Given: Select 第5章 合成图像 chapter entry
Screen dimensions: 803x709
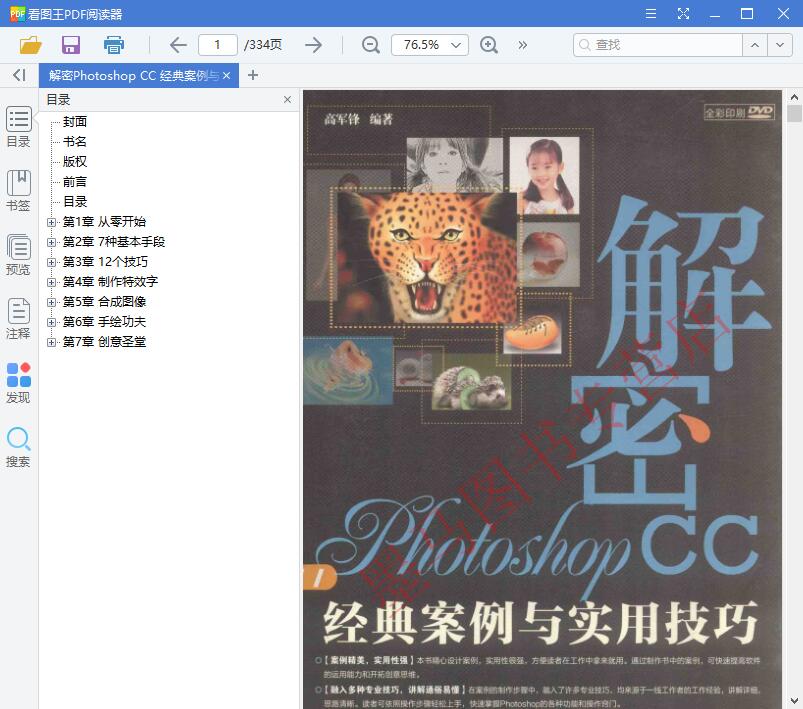Looking at the screenshot, I should (104, 302).
